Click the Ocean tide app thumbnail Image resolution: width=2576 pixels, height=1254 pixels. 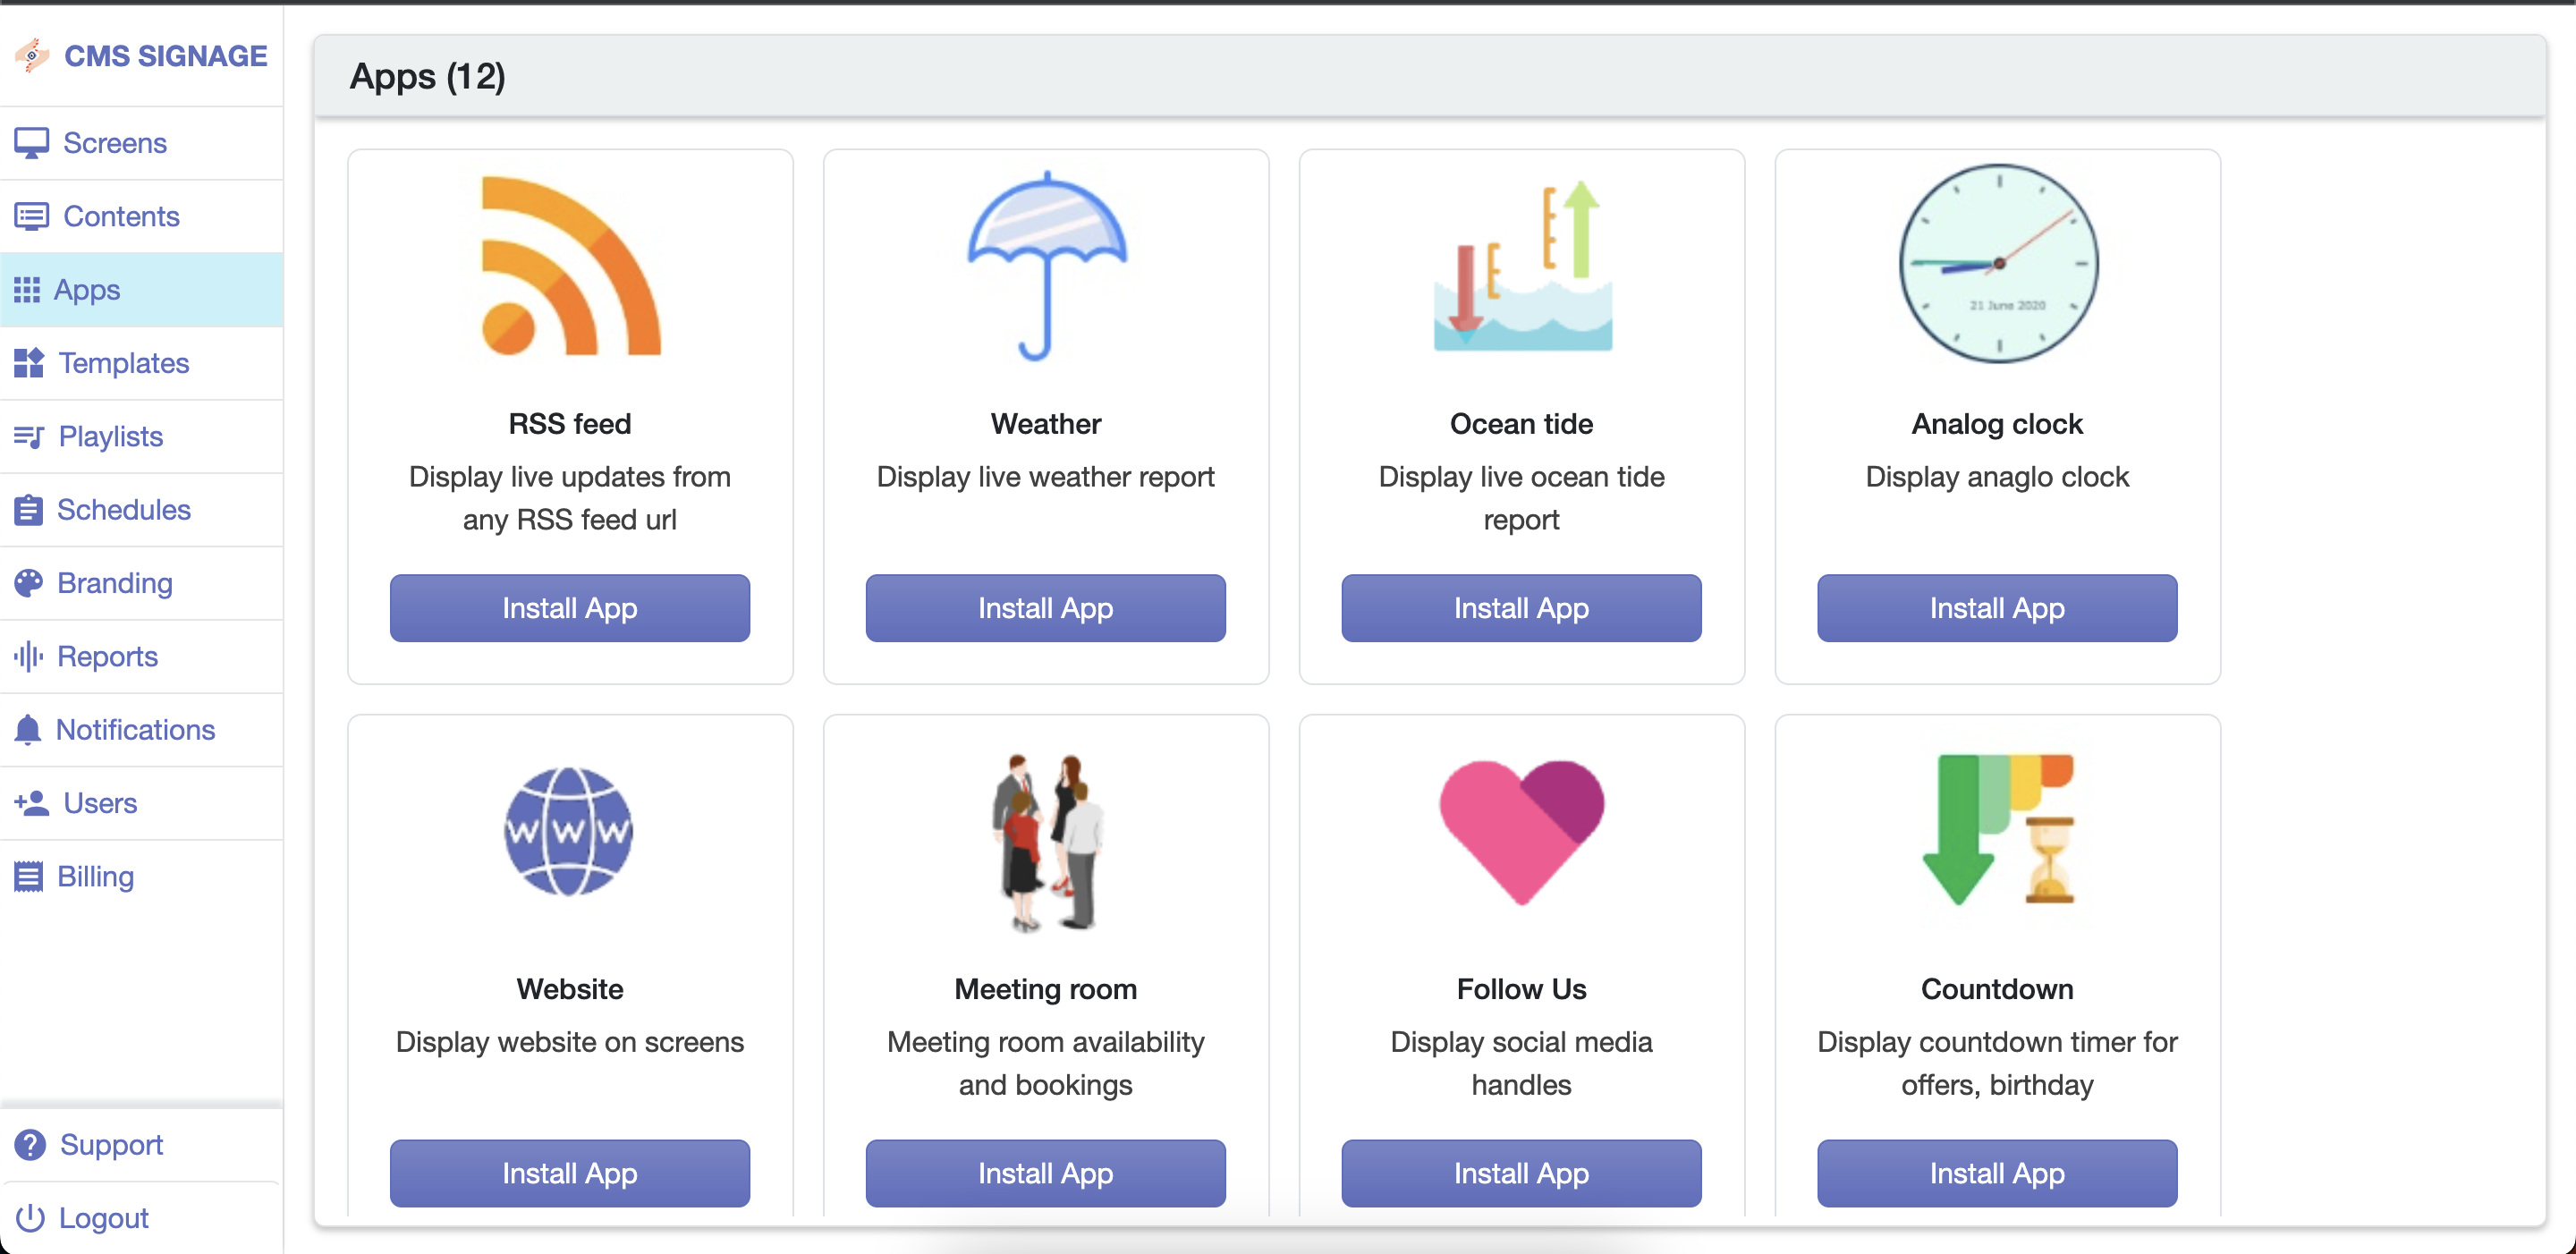coord(1521,266)
